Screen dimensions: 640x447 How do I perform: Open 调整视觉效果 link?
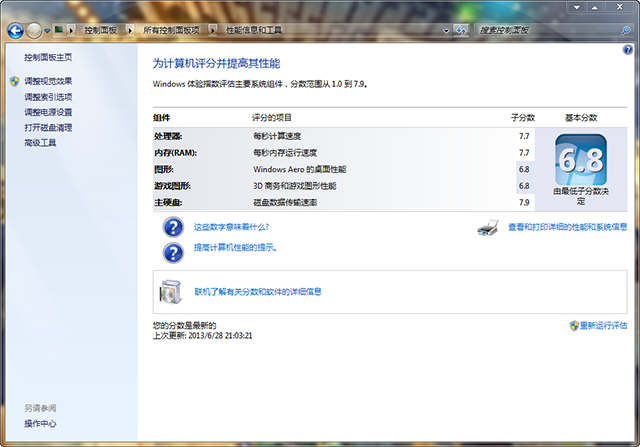click(48, 81)
